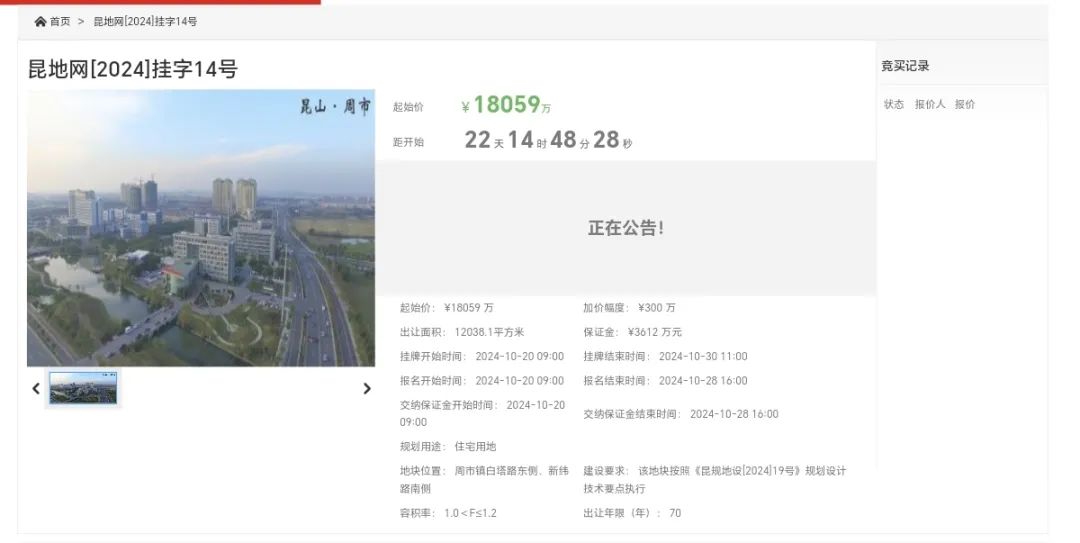Click the 建设要求 planning document text
The height and width of the screenshot is (543, 1080).
[x=714, y=479]
